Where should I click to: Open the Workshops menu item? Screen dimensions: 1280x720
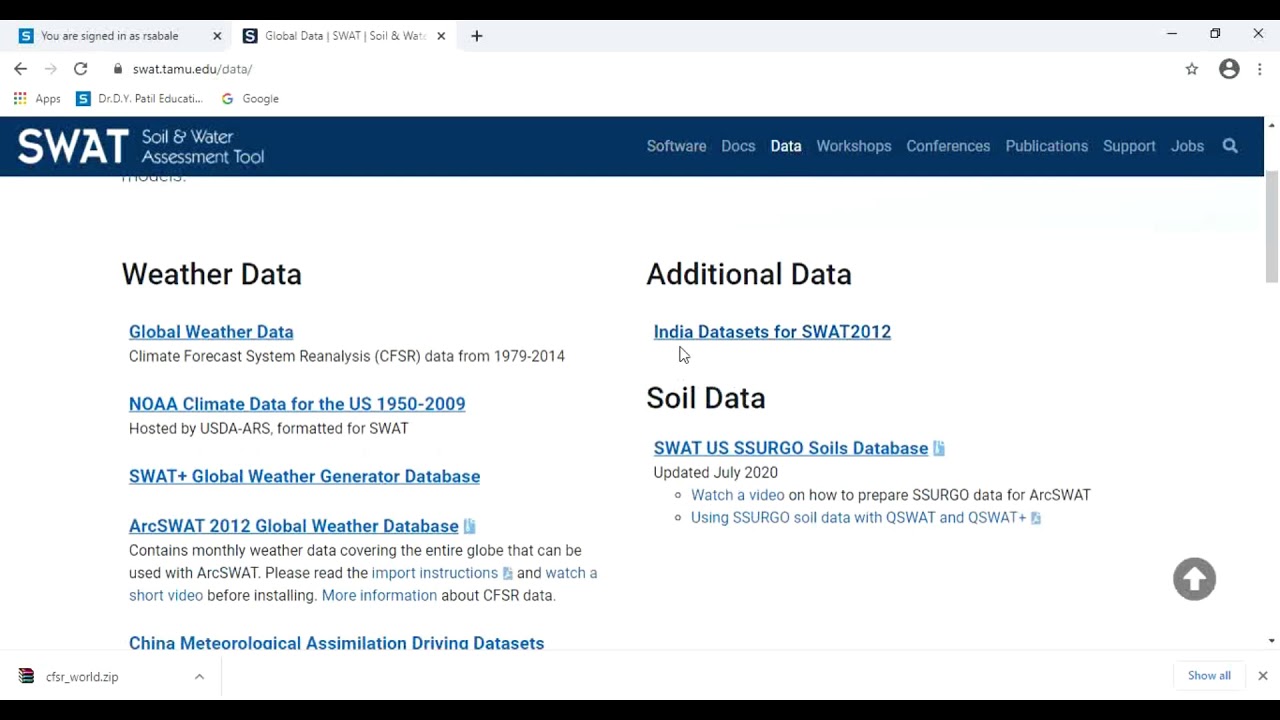(853, 146)
